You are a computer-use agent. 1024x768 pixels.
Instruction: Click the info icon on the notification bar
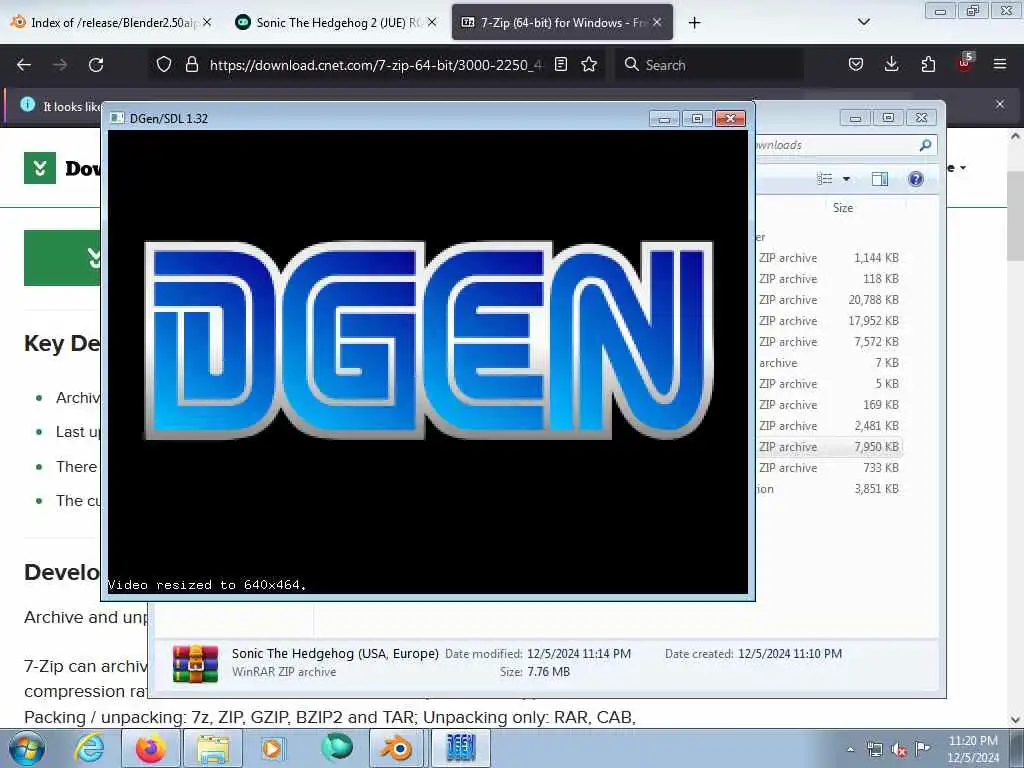(x=27, y=104)
